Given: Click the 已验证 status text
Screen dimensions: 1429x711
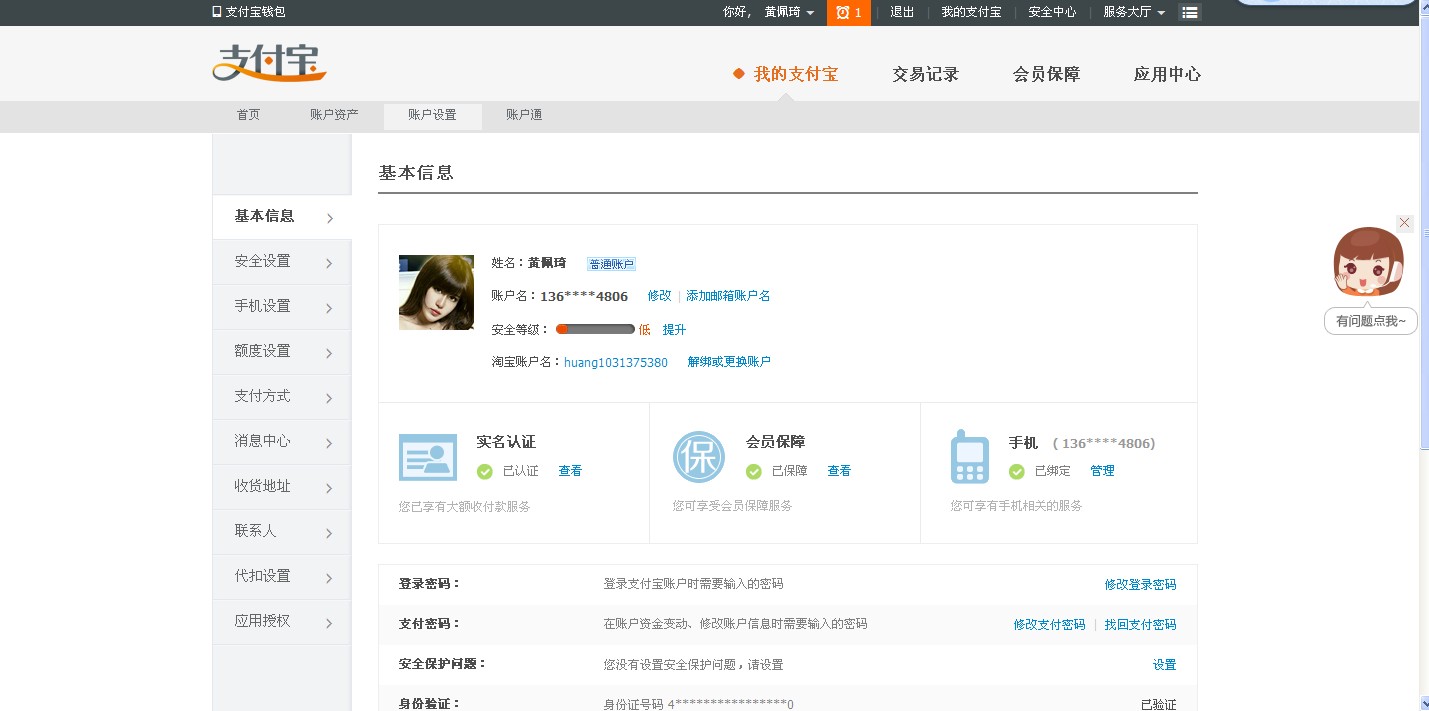Looking at the screenshot, I should (x=1158, y=704).
